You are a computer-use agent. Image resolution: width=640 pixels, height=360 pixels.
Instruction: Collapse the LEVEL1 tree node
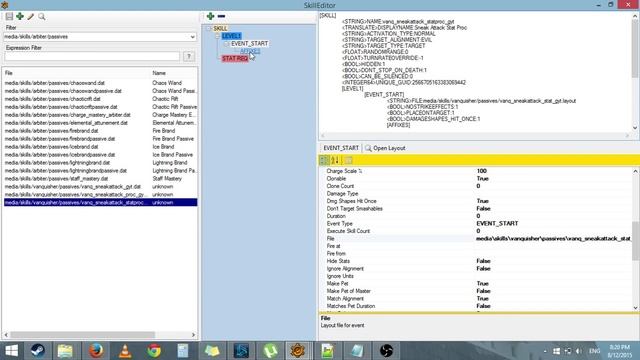coord(218,36)
